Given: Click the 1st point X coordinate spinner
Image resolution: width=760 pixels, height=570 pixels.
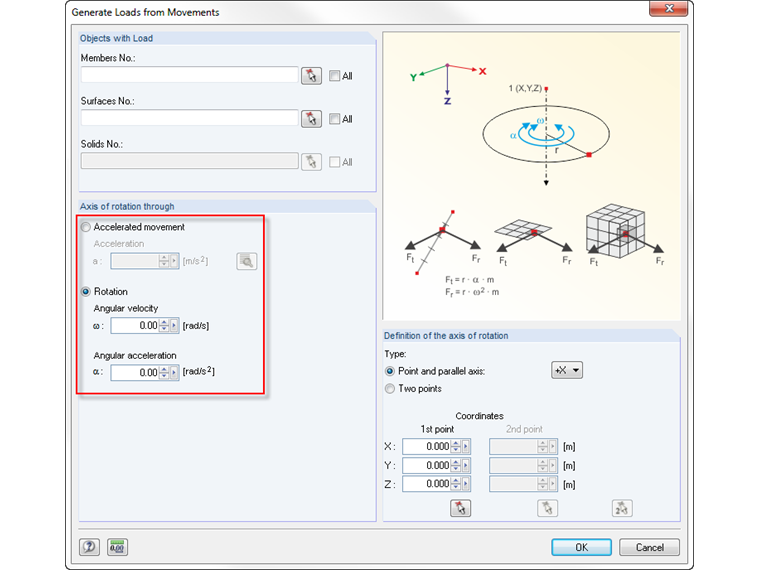Looking at the screenshot, I should pos(456,446).
